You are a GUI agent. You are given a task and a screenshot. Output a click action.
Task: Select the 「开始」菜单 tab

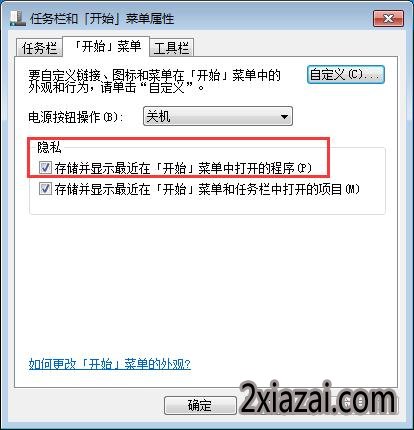tap(106, 46)
